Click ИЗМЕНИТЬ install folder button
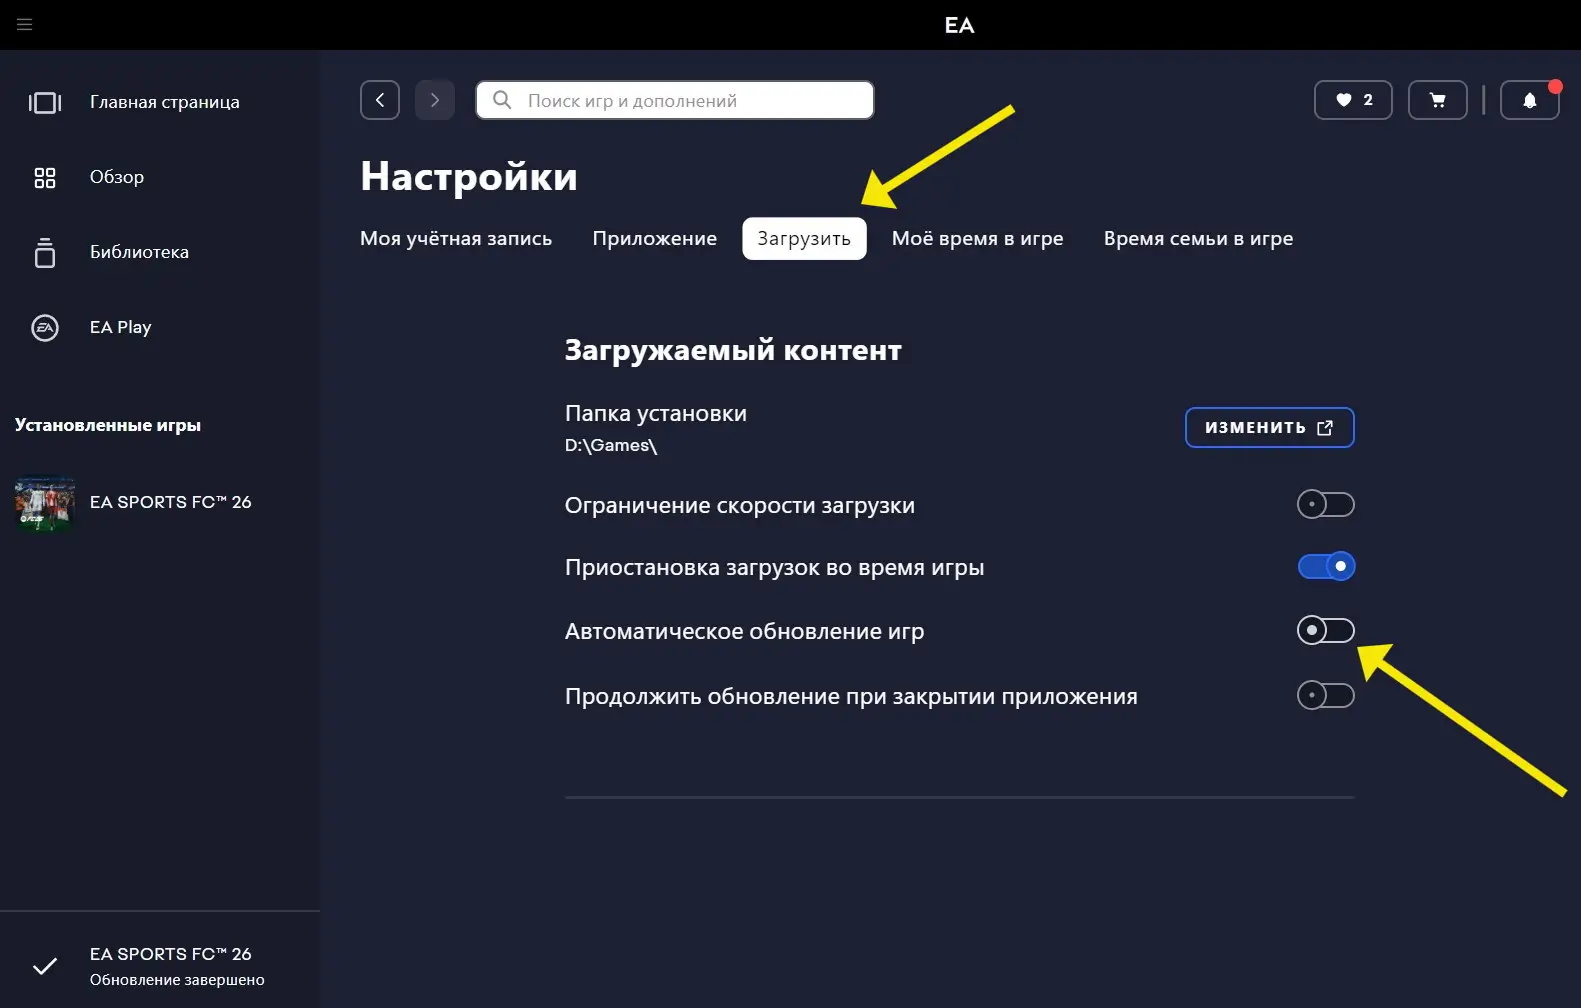The image size is (1581, 1008). pos(1269,427)
